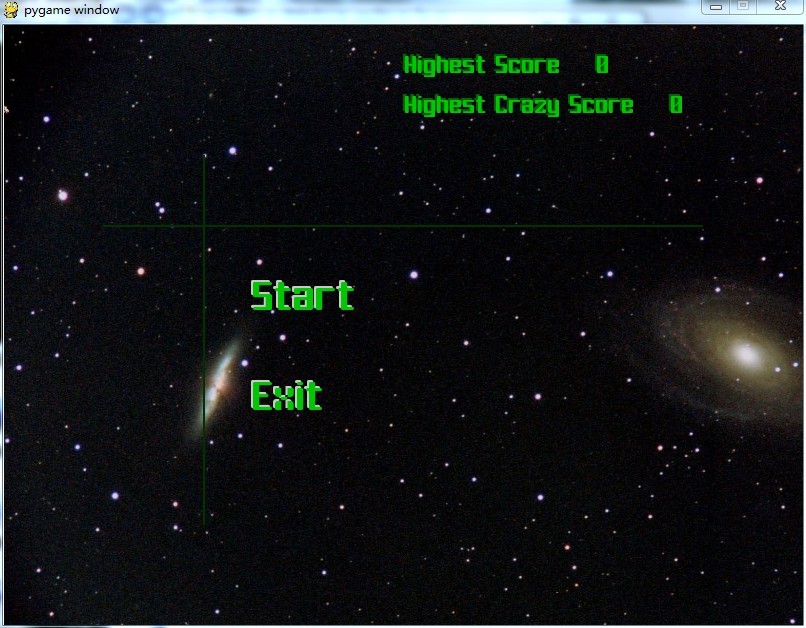Viewport: 806px width, 628px height.
Task: Select Exit to quit the game
Action: [286, 395]
